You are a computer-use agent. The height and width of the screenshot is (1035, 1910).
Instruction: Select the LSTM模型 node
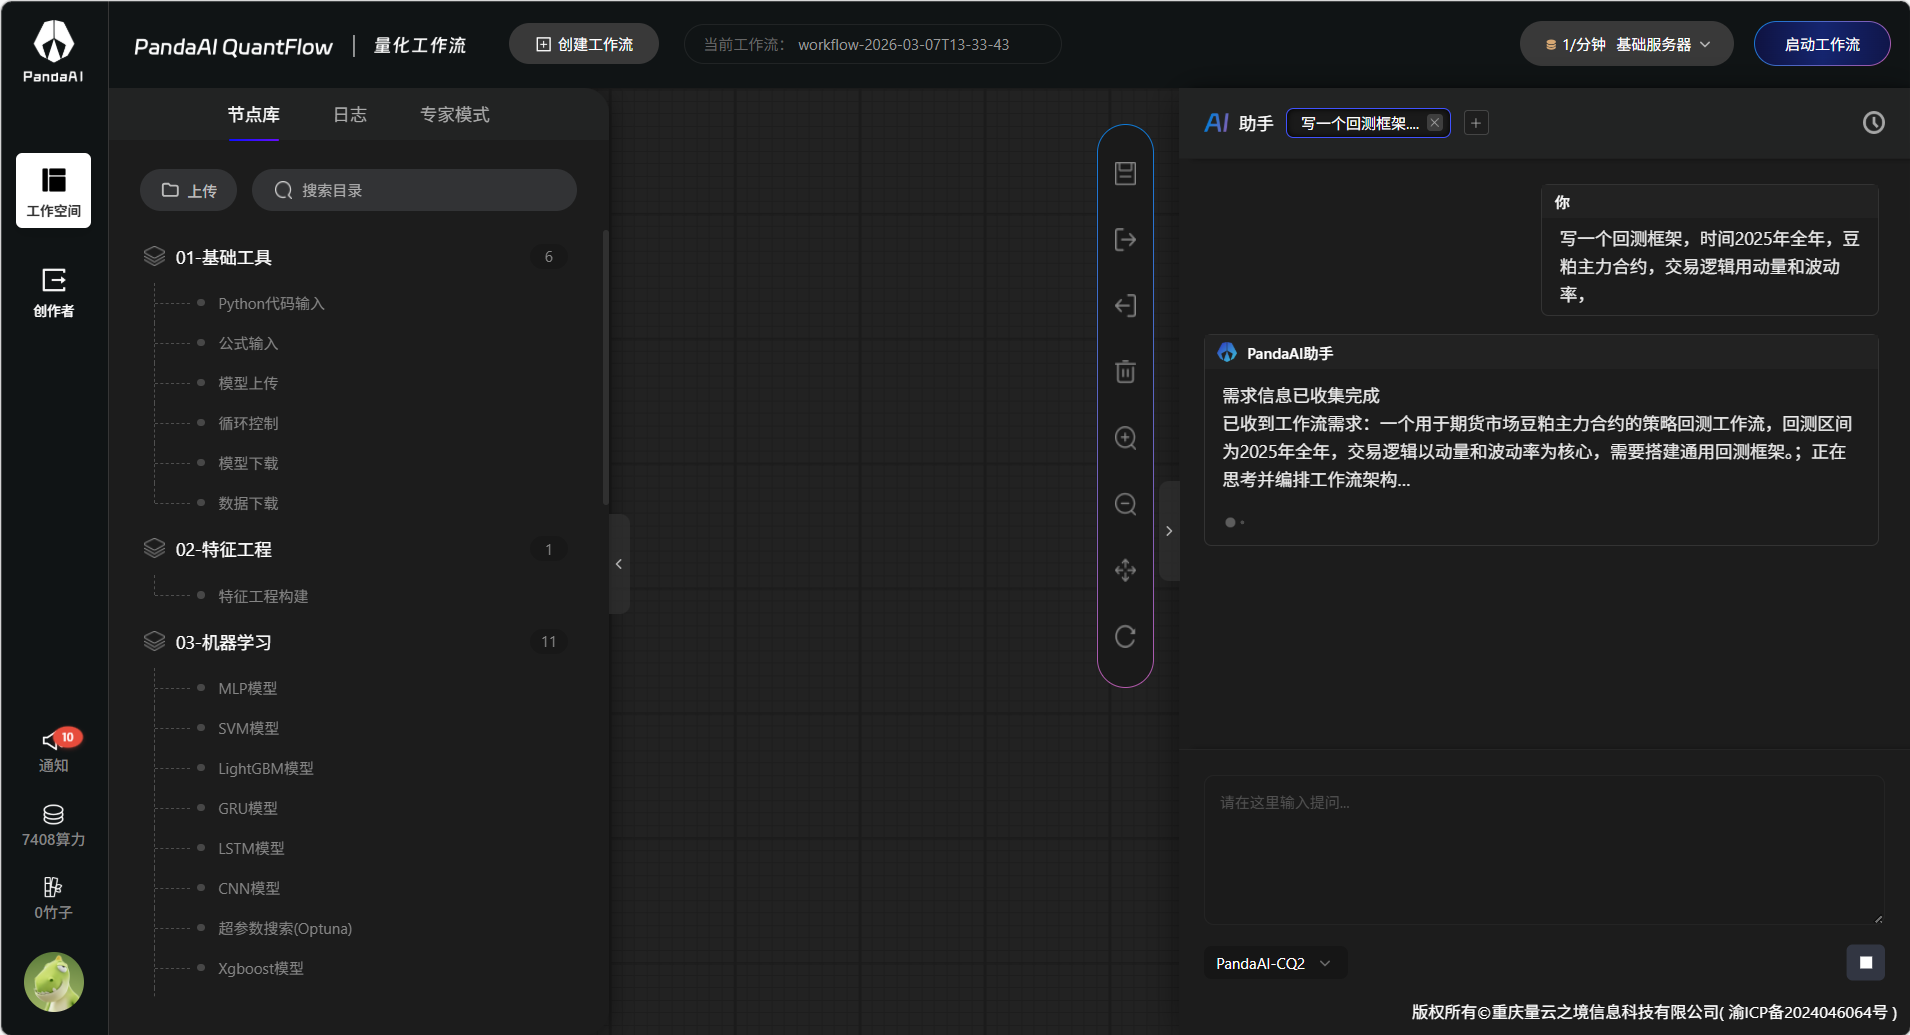[x=251, y=848]
